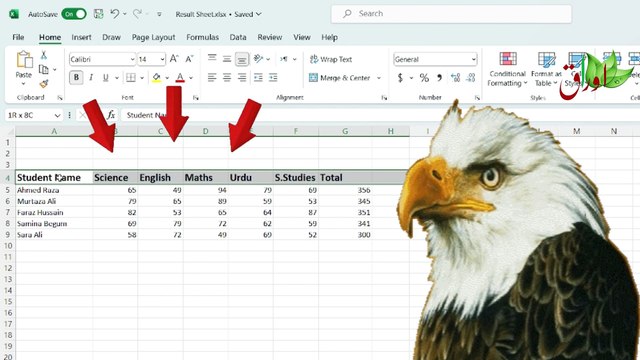Open the Font Color dropdown arrow
Screen dimensions: 640x360
pyautogui.click(x=191, y=78)
